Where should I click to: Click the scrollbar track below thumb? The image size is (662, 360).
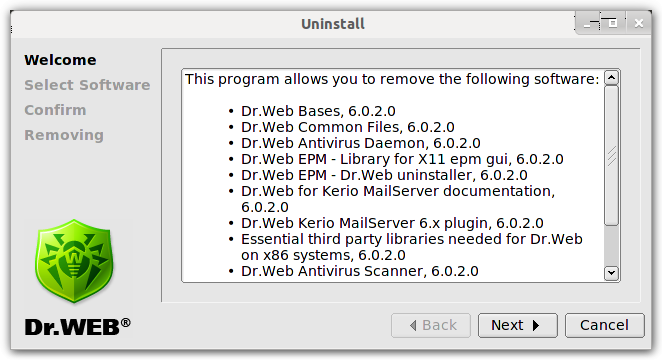(611, 246)
